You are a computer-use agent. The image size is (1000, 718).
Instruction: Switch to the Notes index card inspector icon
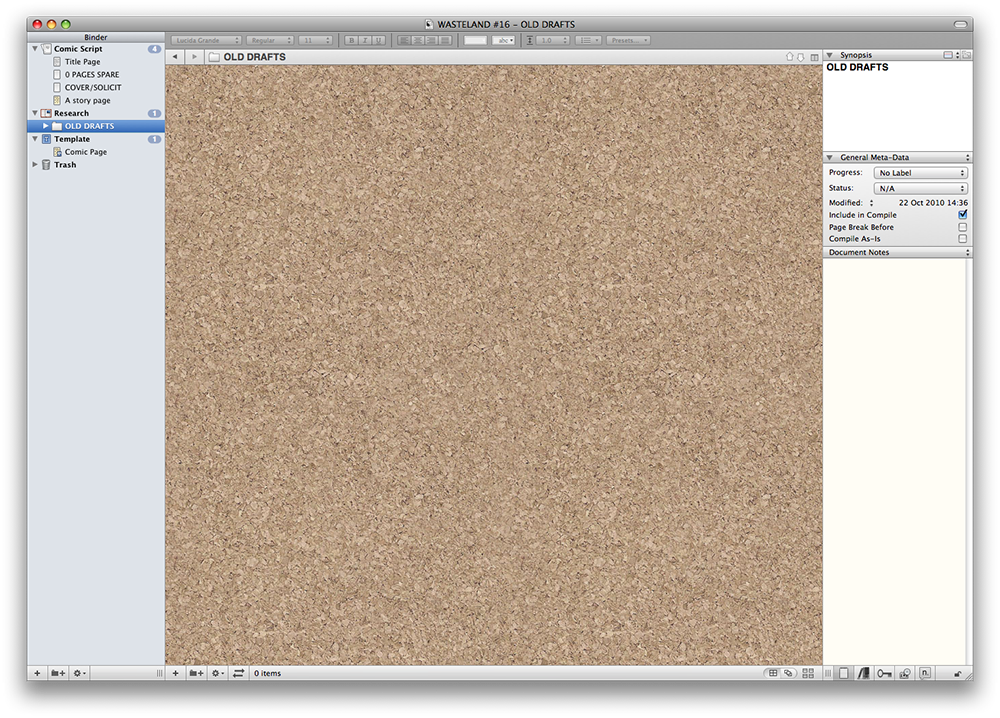(844, 674)
